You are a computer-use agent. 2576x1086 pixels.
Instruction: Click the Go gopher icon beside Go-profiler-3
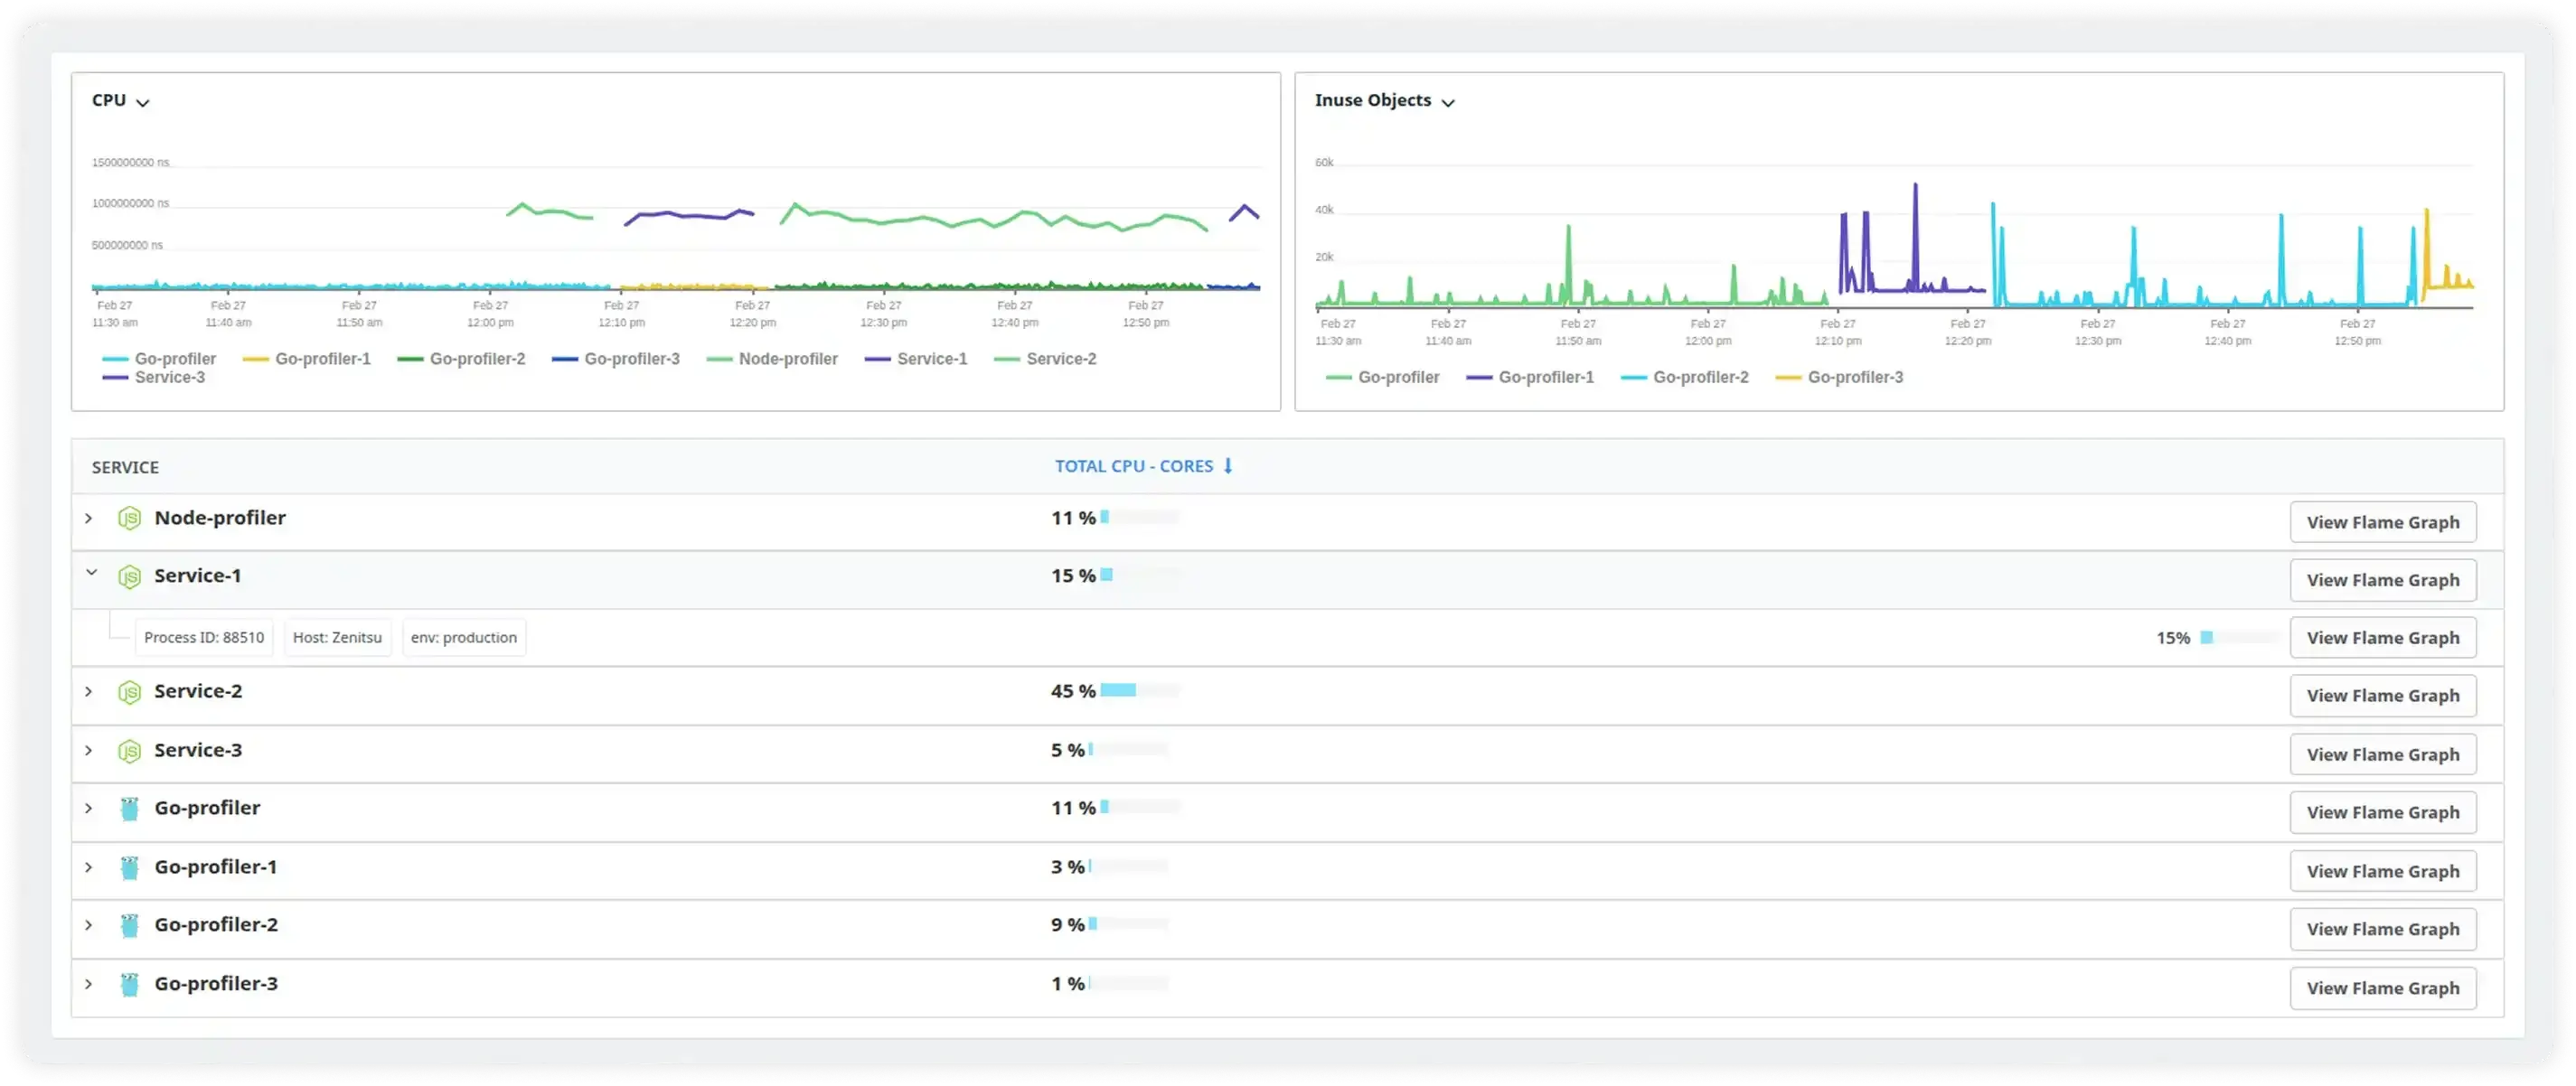coord(129,985)
